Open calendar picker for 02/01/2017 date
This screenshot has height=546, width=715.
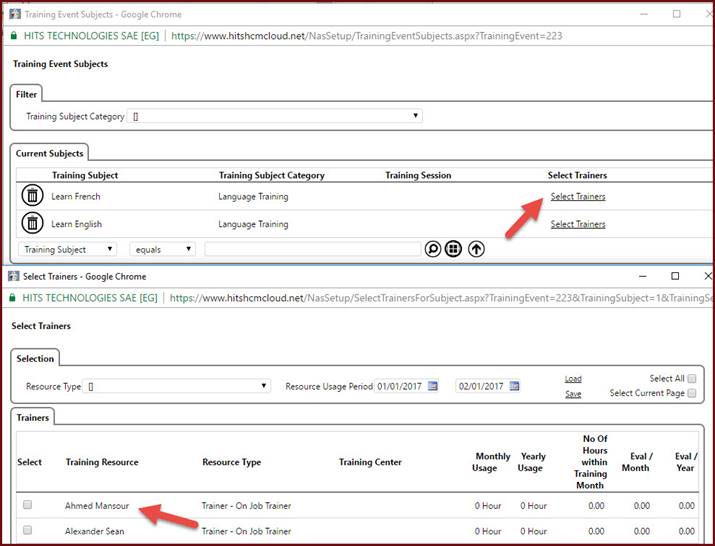pyautogui.click(x=514, y=386)
